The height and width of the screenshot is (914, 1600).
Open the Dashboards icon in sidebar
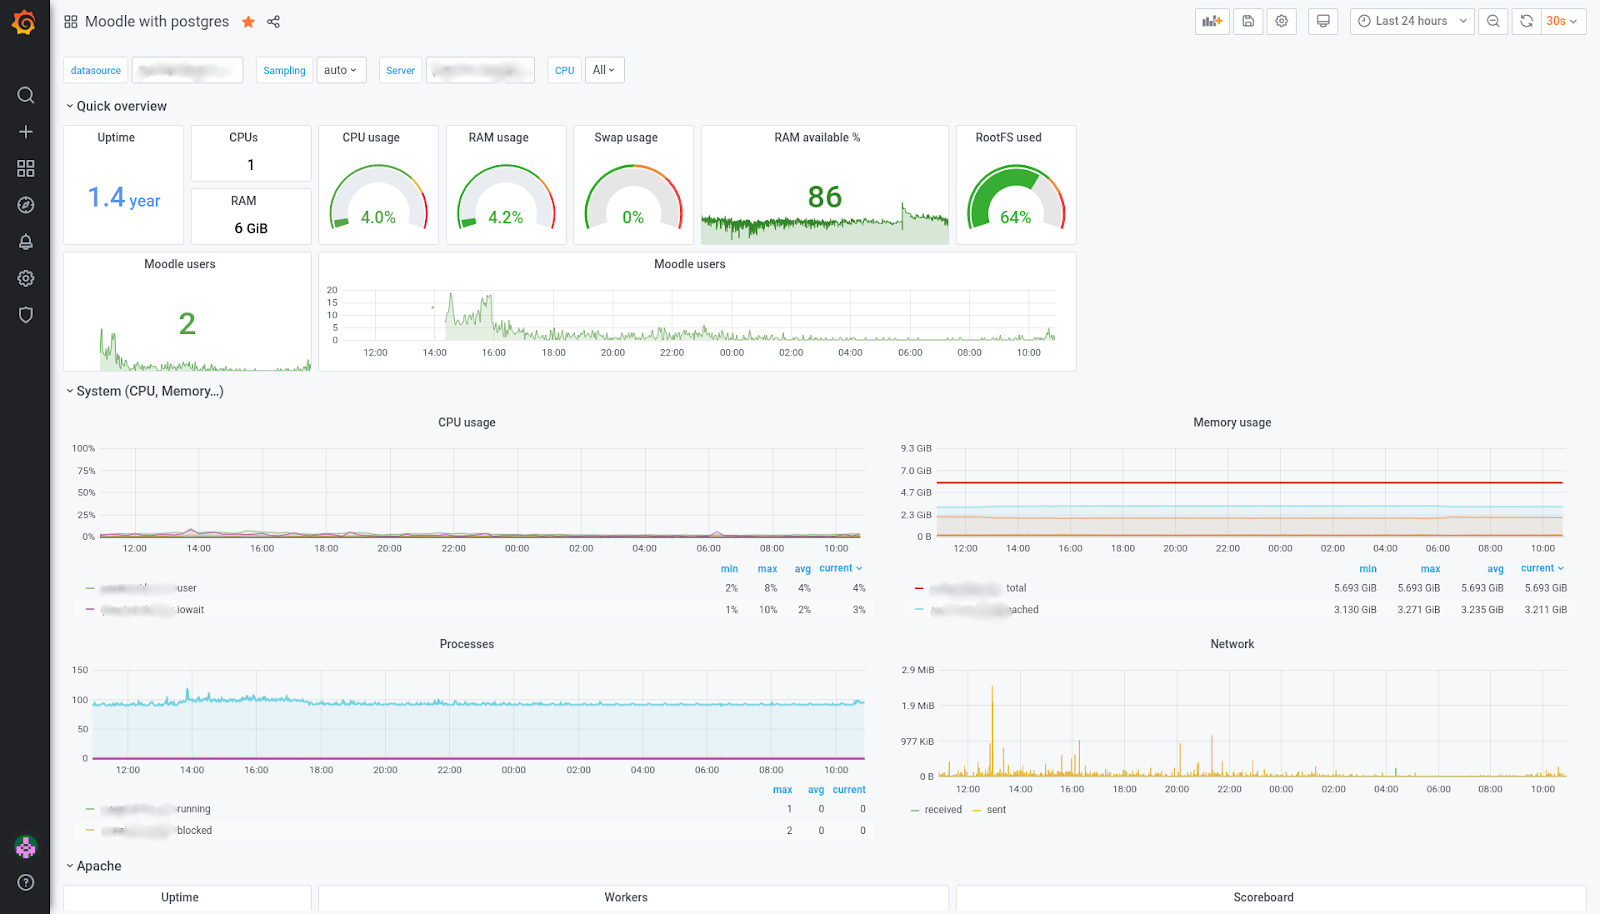tap(26, 168)
